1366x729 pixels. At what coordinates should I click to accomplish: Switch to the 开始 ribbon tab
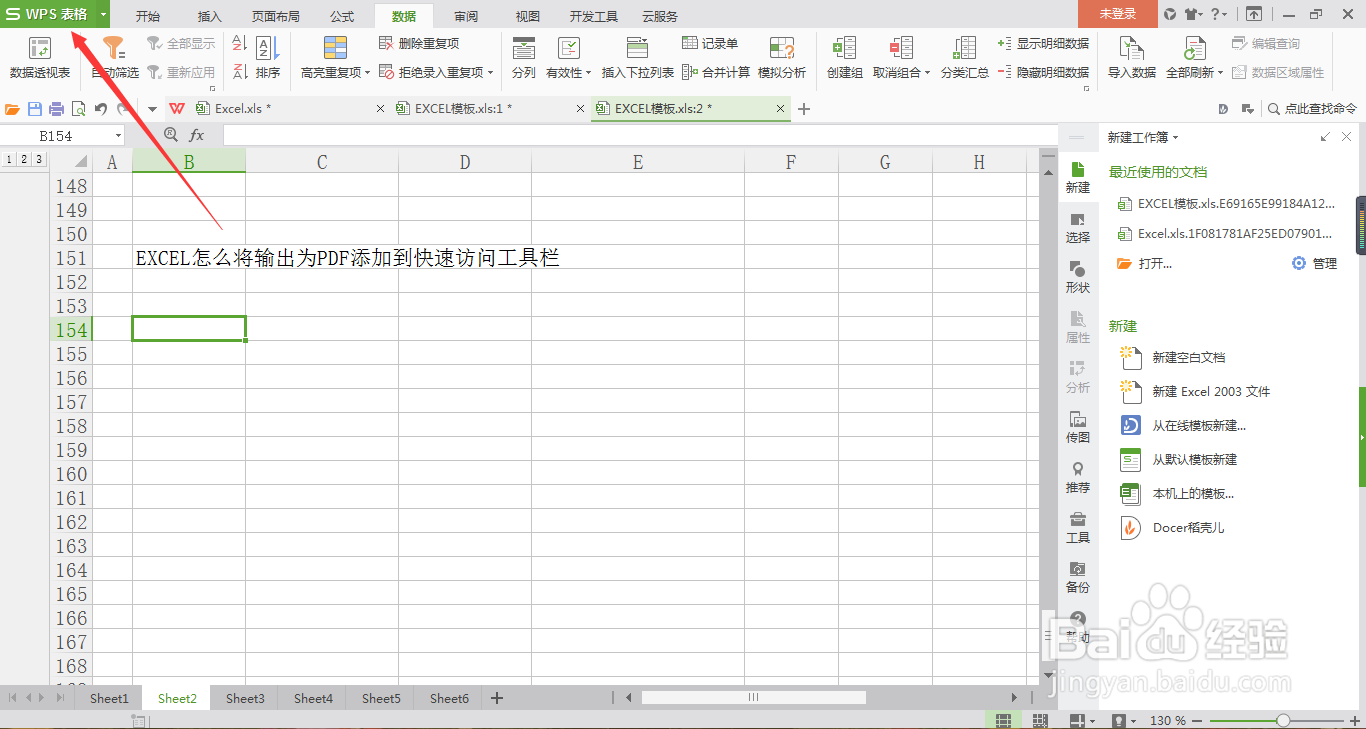point(148,16)
